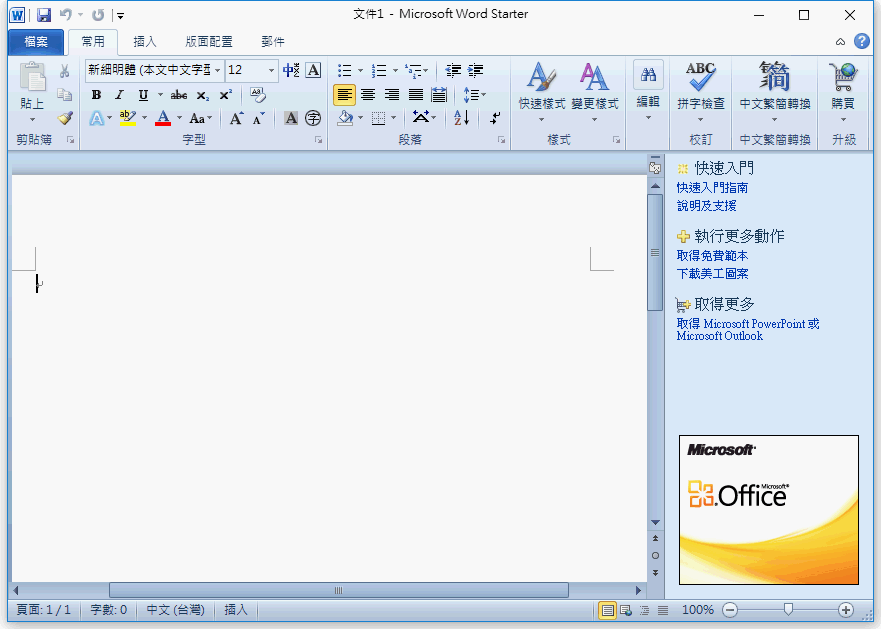This screenshot has height=629, width=881.
Task: Switch to the 常用 Home tab
Action: pos(93,42)
